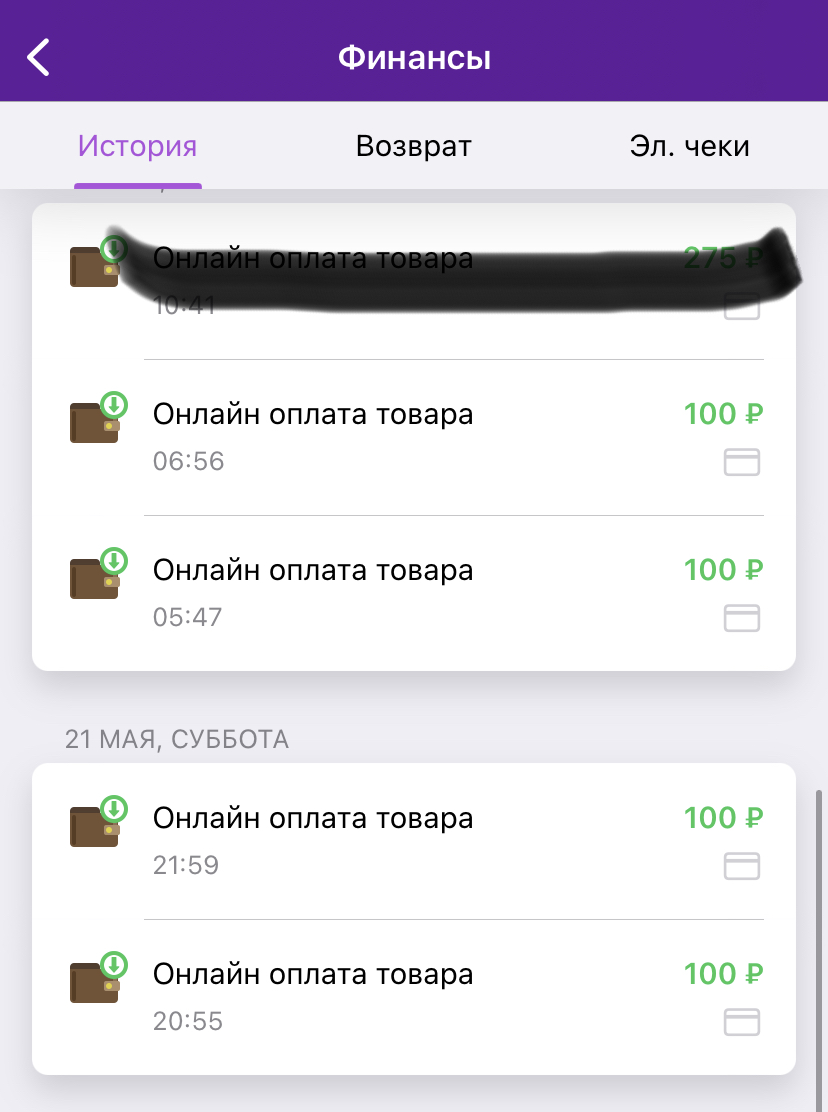Tap card icon under 06:56 amount

click(742, 462)
